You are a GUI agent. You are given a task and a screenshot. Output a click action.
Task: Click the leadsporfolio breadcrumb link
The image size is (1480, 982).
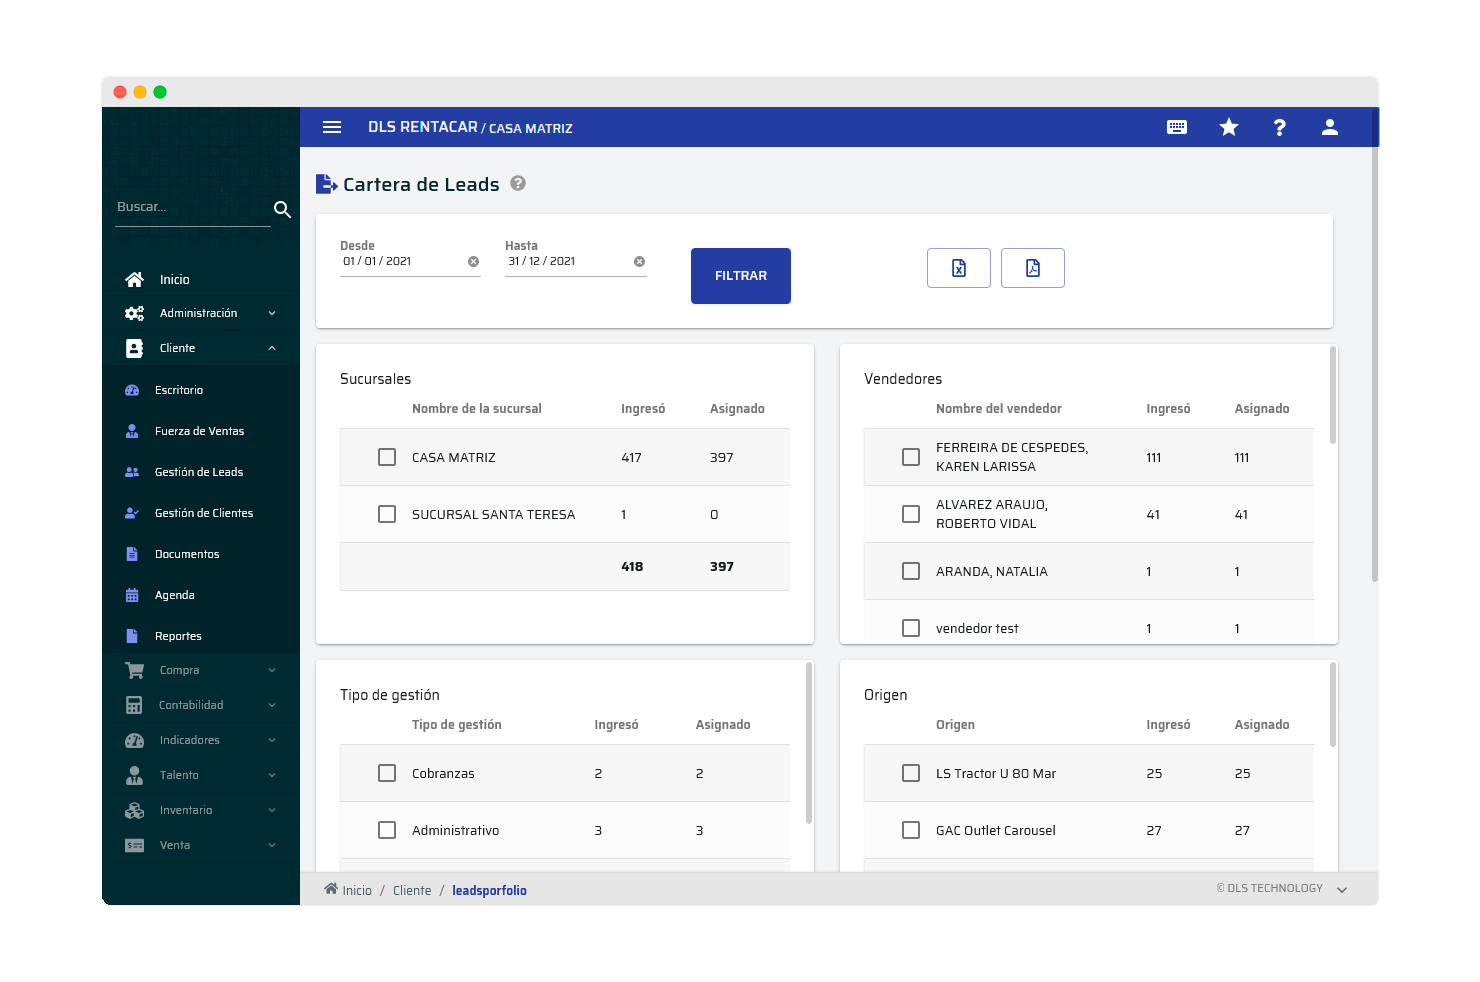point(489,890)
